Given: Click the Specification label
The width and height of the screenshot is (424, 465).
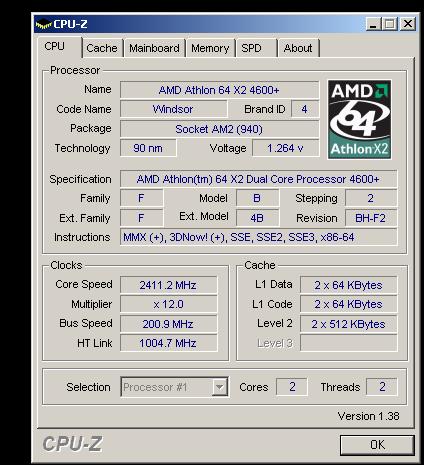Looking at the screenshot, I should coord(80,179).
